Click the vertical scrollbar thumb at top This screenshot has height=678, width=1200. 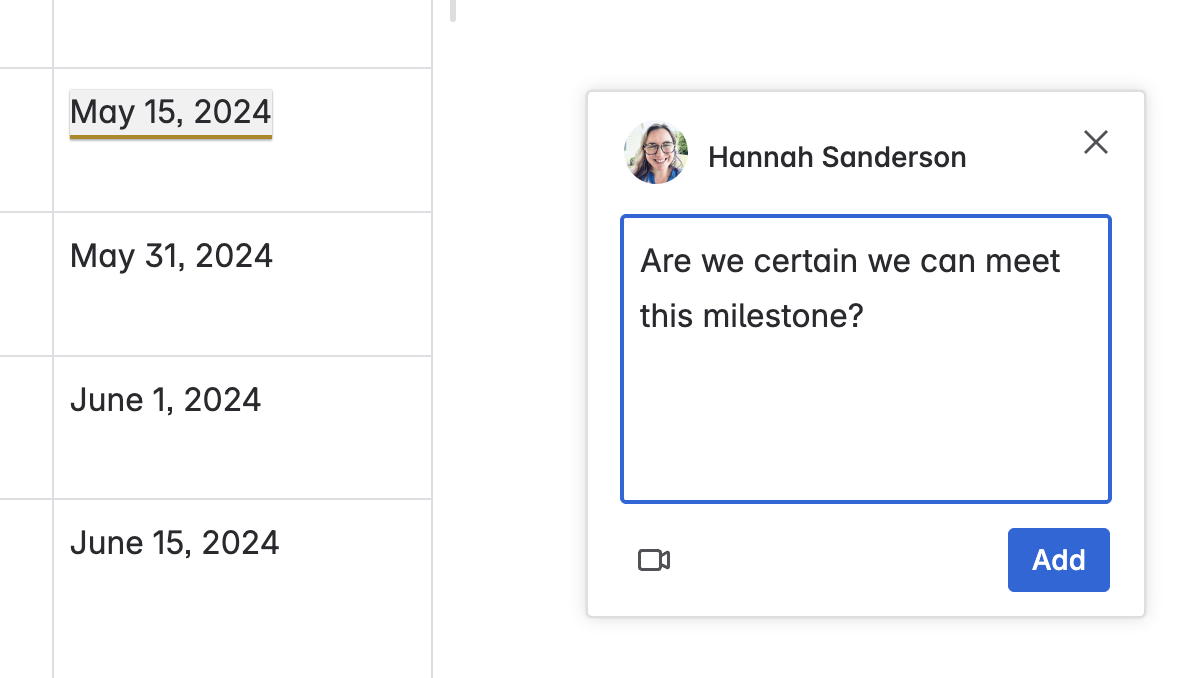453,10
